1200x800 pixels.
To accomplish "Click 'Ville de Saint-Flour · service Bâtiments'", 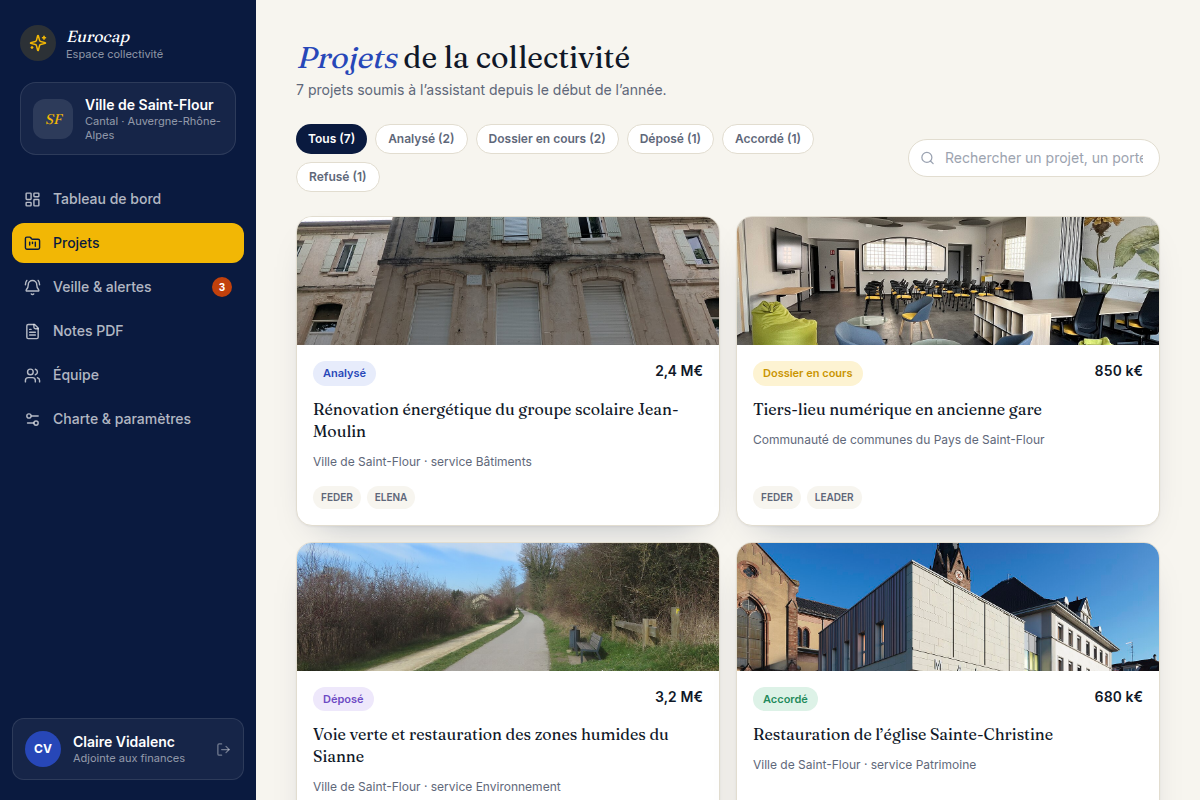I will 422,462.
